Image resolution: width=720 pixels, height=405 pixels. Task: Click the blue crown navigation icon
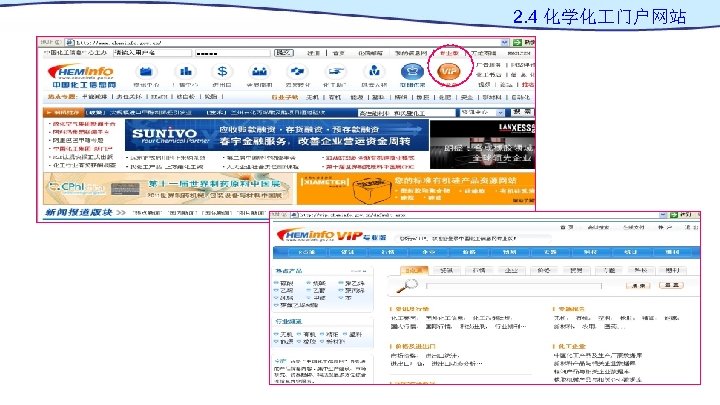412,72
